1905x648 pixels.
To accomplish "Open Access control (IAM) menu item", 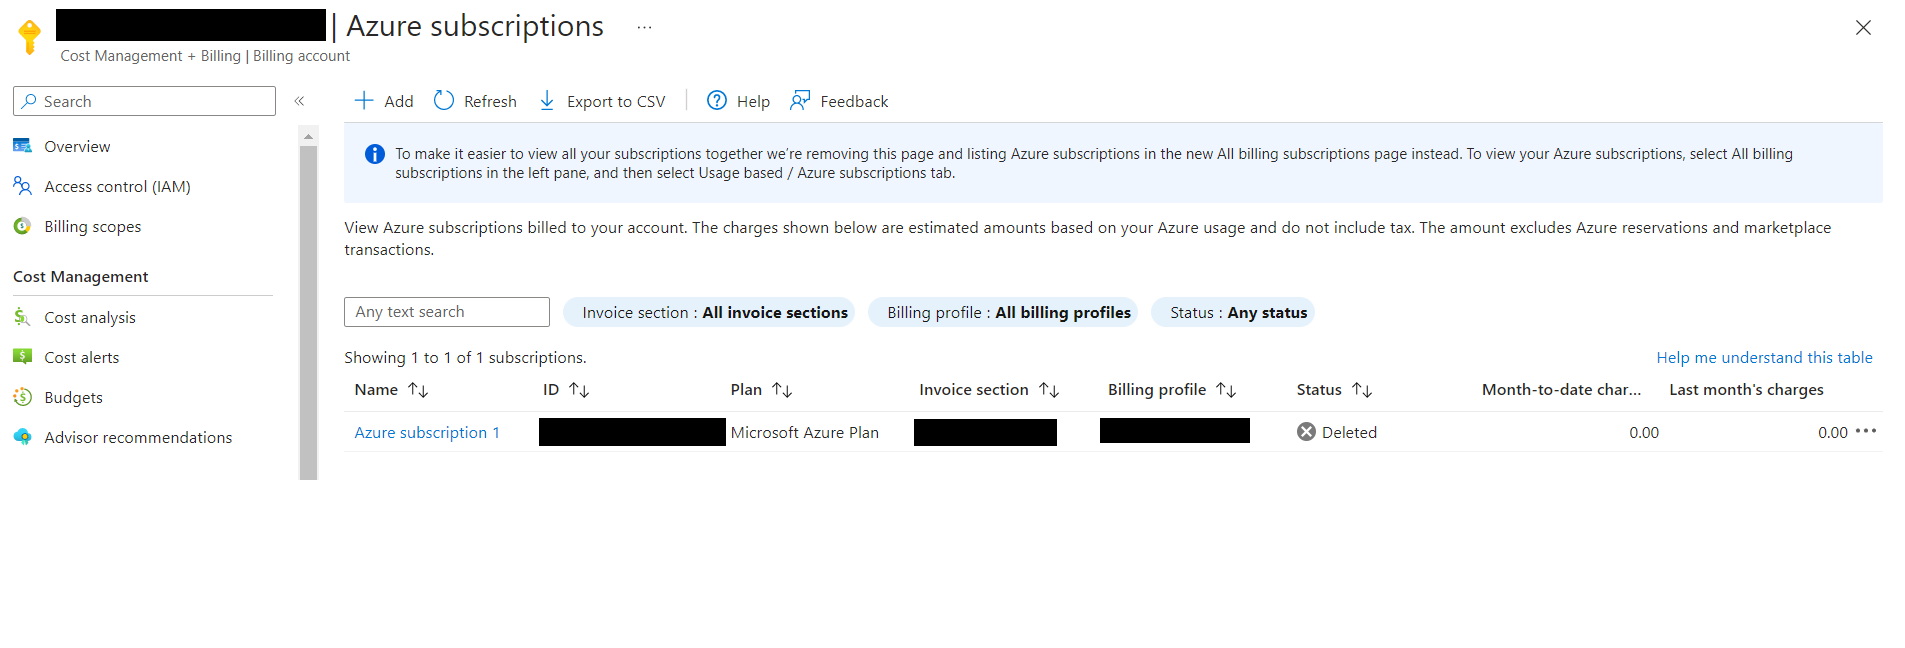I will pyautogui.click(x=117, y=186).
